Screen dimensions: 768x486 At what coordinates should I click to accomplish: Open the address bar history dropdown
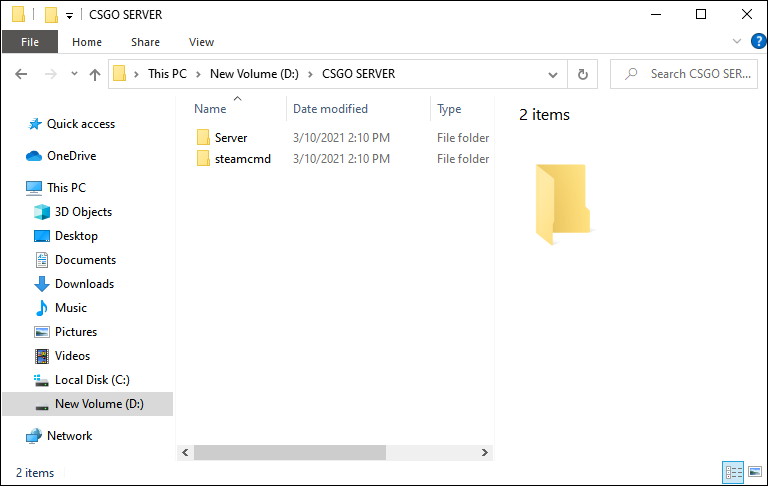point(553,74)
